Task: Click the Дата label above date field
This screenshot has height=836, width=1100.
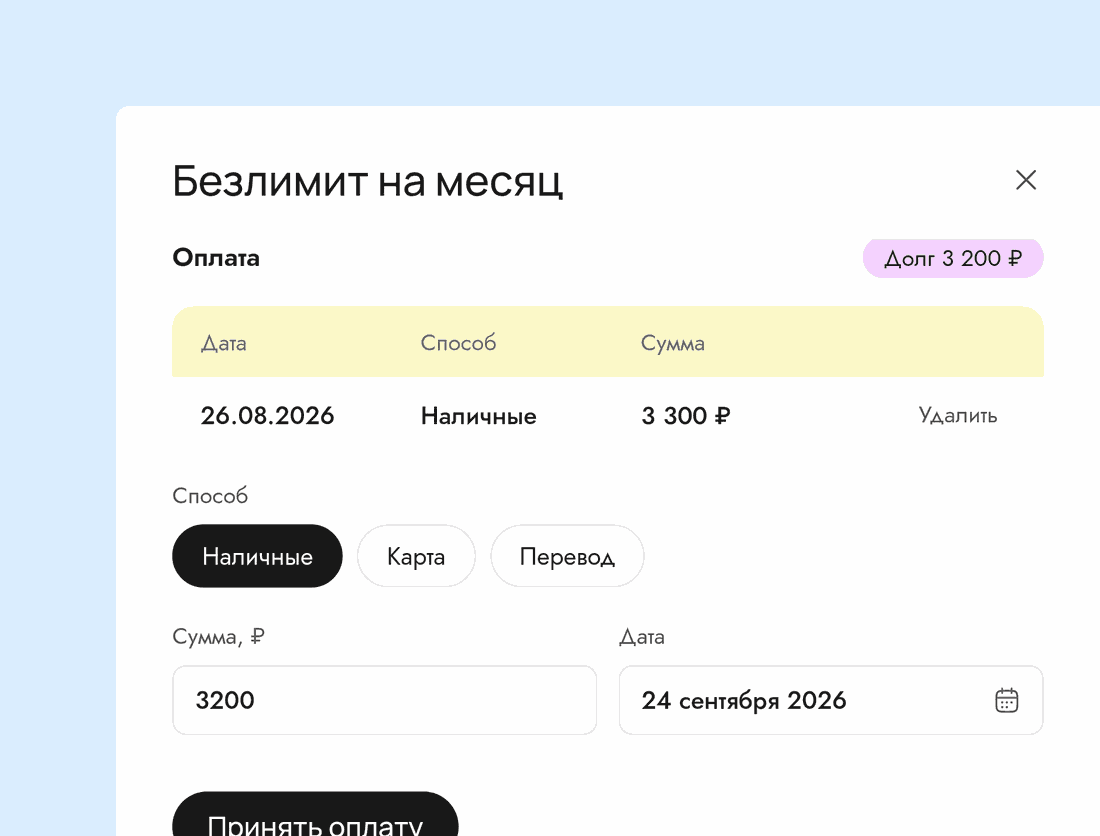Action: tap(642, 637)
